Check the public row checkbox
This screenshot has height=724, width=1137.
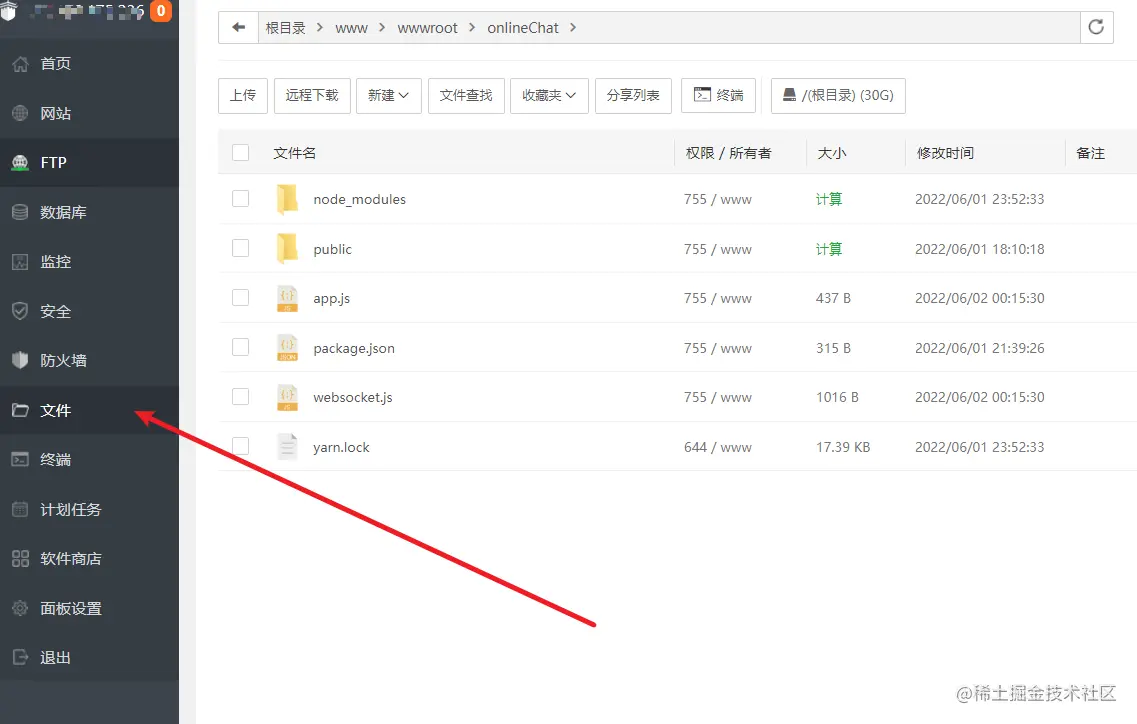241,248
